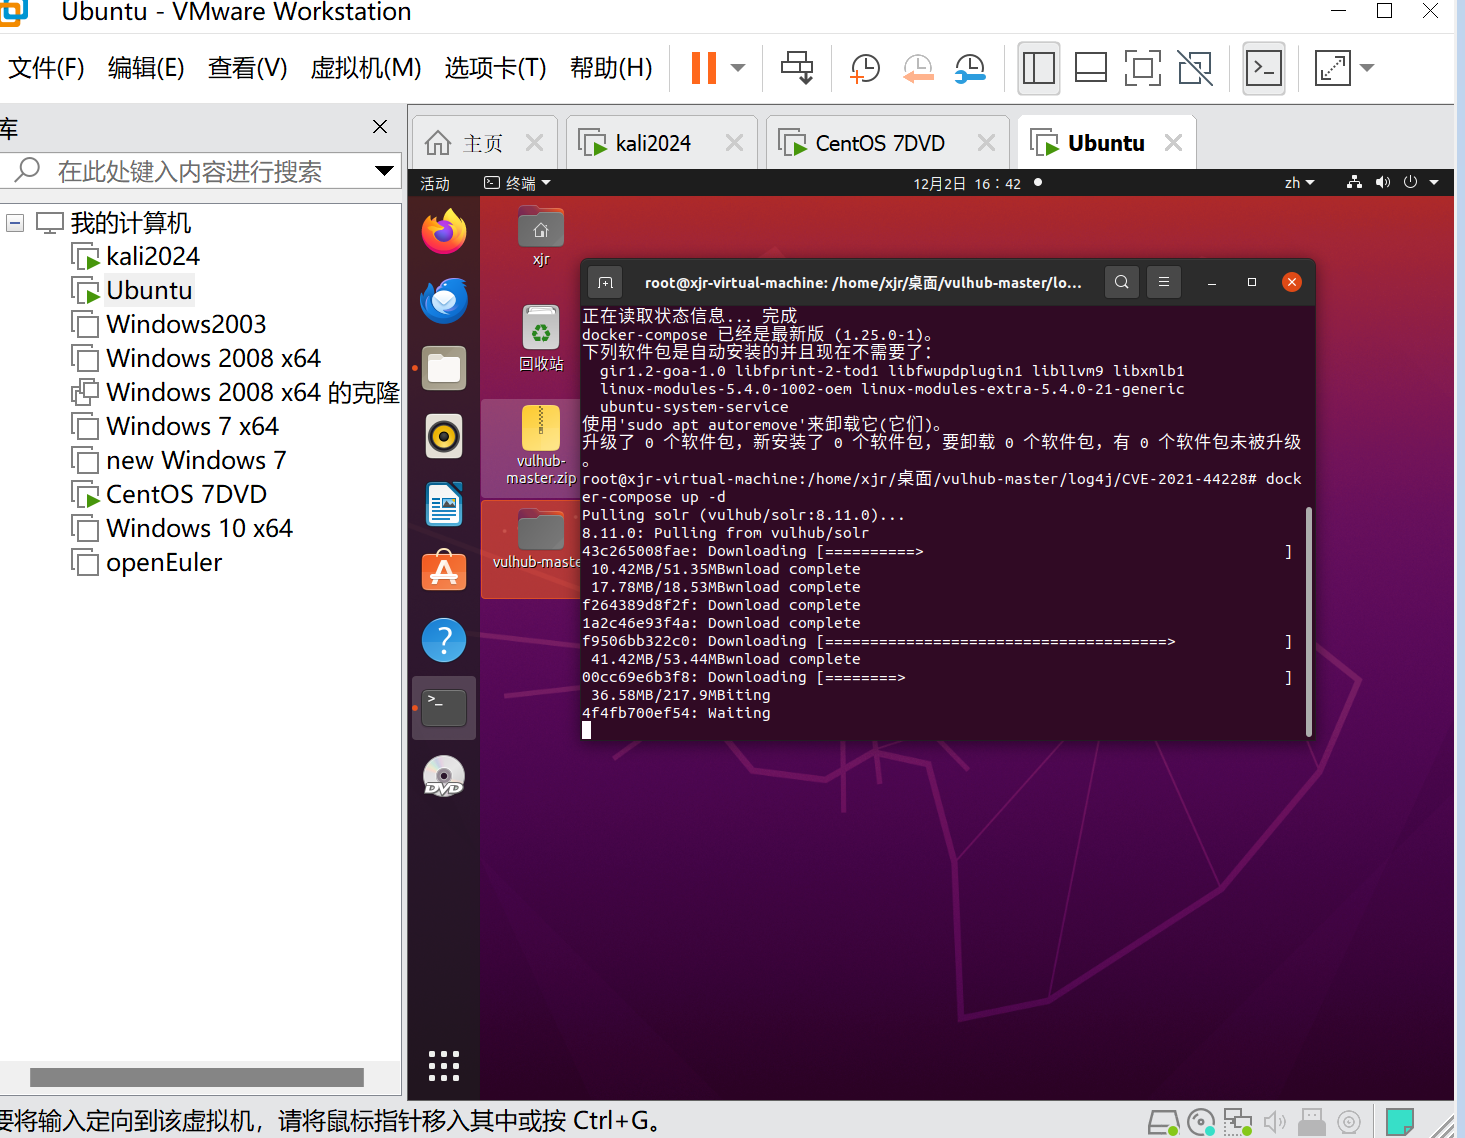
Task: Click the network status icon in Ubuntu
Action: pyautogui.click(x=1354, y=182)
